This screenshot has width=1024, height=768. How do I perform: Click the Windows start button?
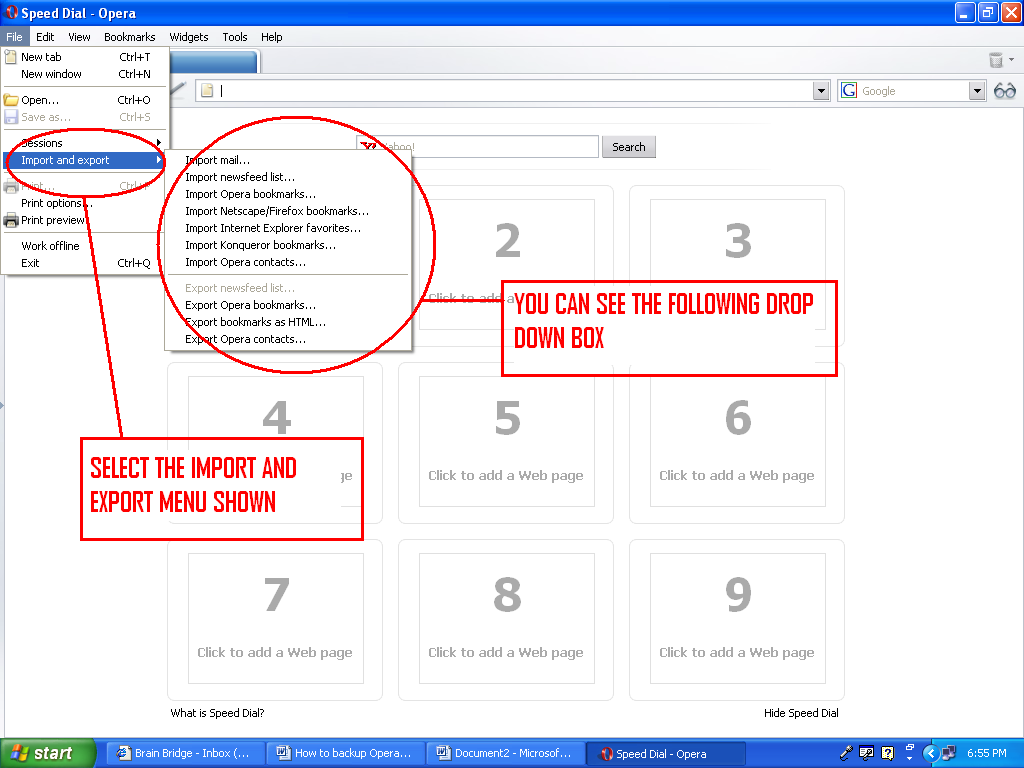(47, 753)
